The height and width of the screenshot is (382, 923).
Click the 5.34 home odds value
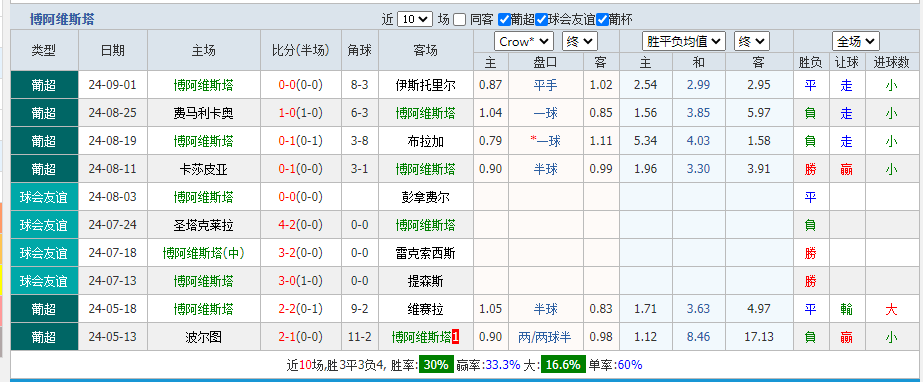coord(646,141)
